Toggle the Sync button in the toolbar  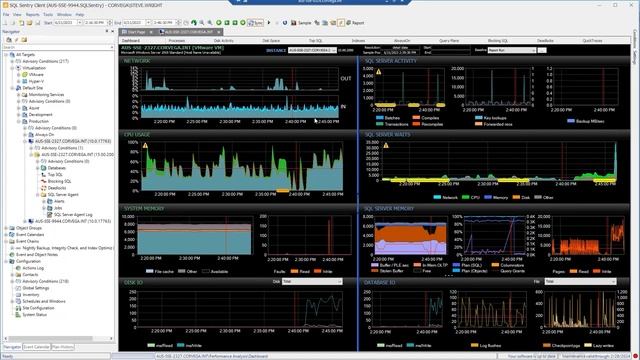256,23
